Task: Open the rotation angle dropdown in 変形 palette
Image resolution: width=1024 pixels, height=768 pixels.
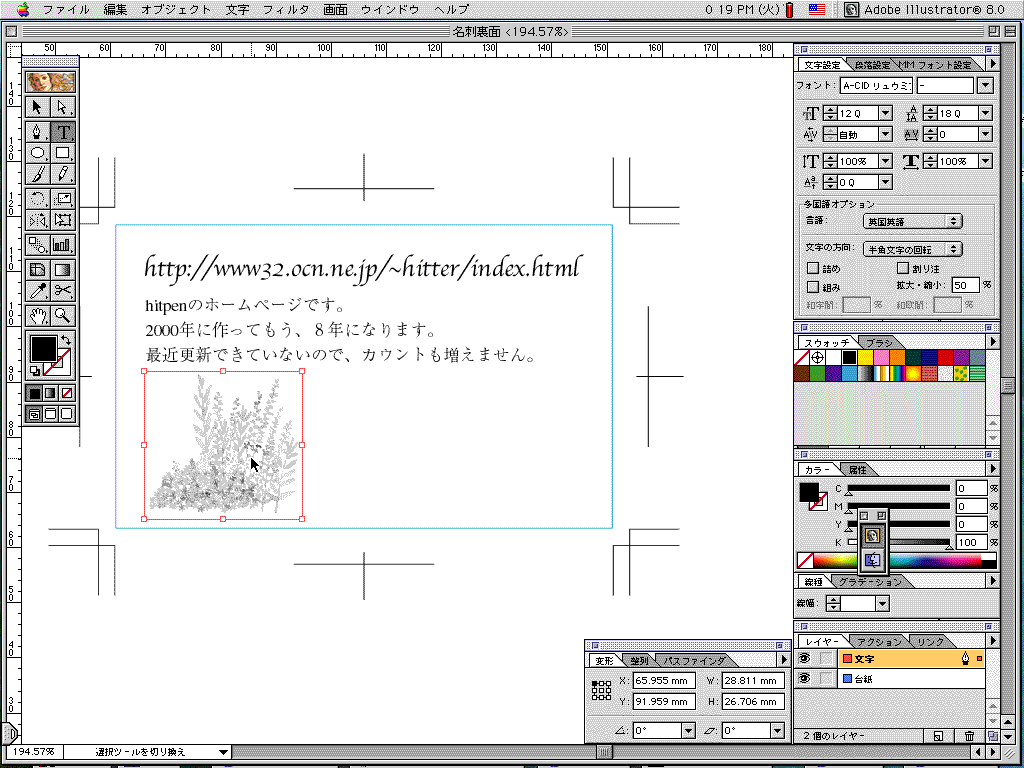Action: (x=688, y=730)
